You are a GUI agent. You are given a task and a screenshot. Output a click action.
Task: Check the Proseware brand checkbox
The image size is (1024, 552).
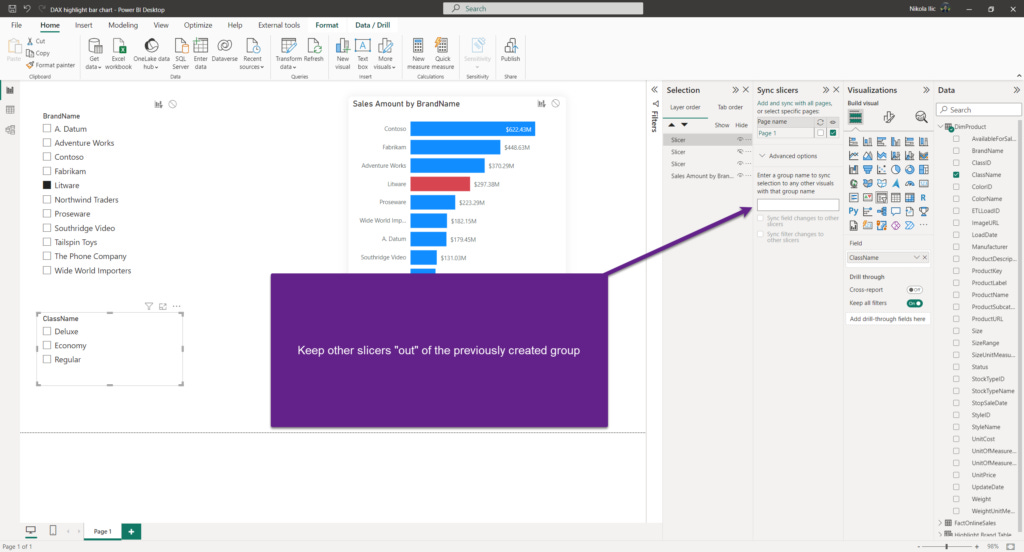click(x=46, y=214)
